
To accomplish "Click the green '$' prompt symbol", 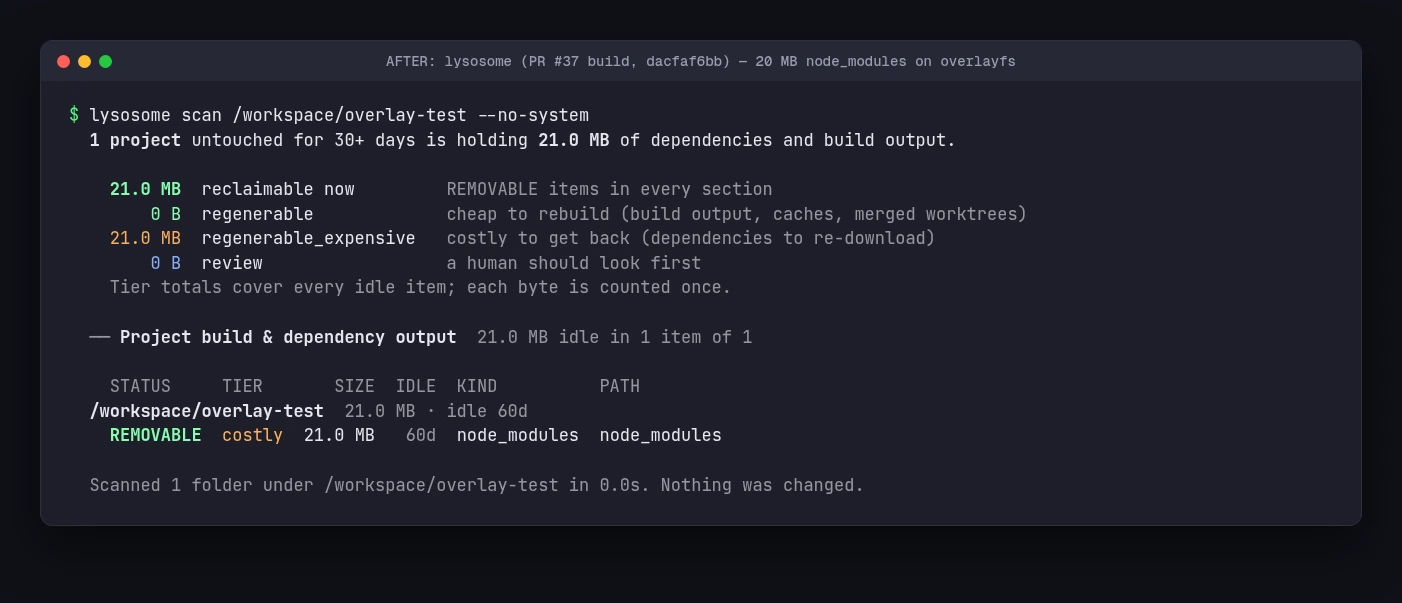I will point(74,115).
